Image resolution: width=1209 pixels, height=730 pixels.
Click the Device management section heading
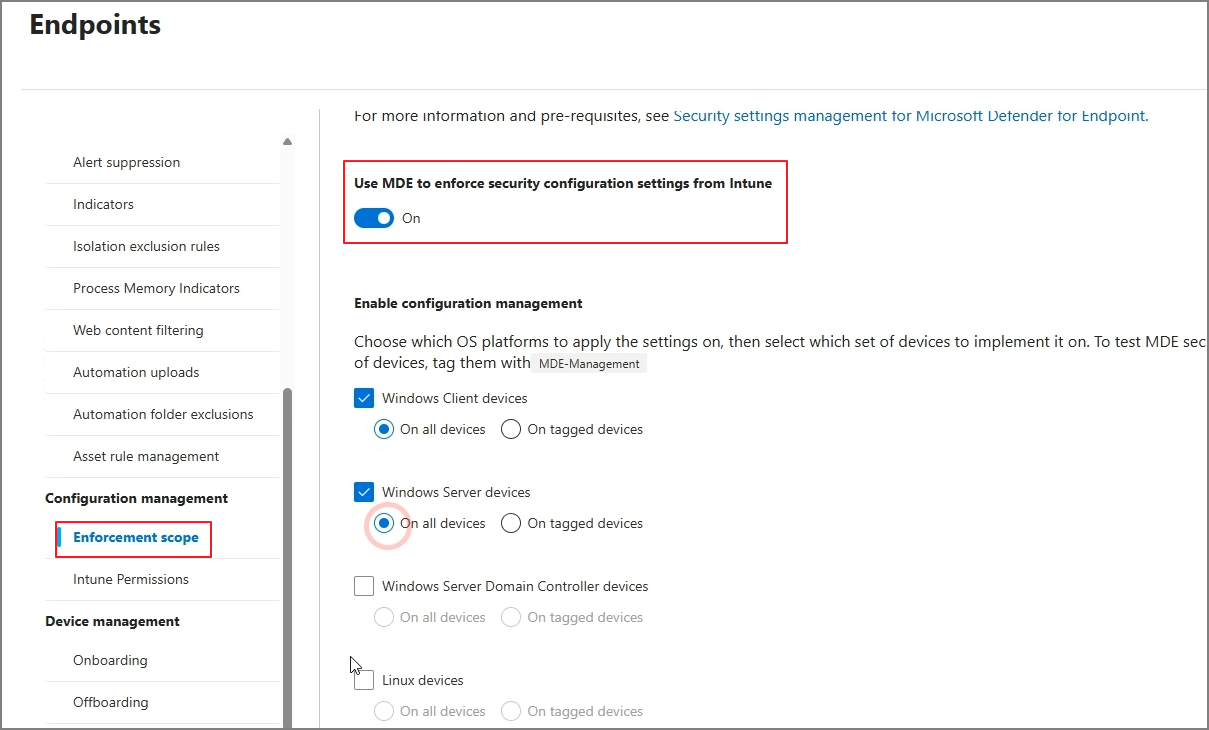[112, 621]
